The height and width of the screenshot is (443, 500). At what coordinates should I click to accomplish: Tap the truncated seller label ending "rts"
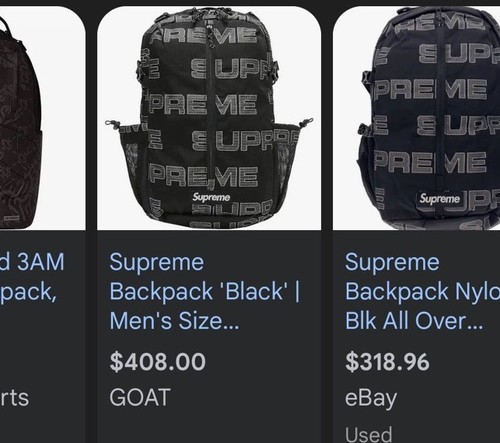[14, 398]
